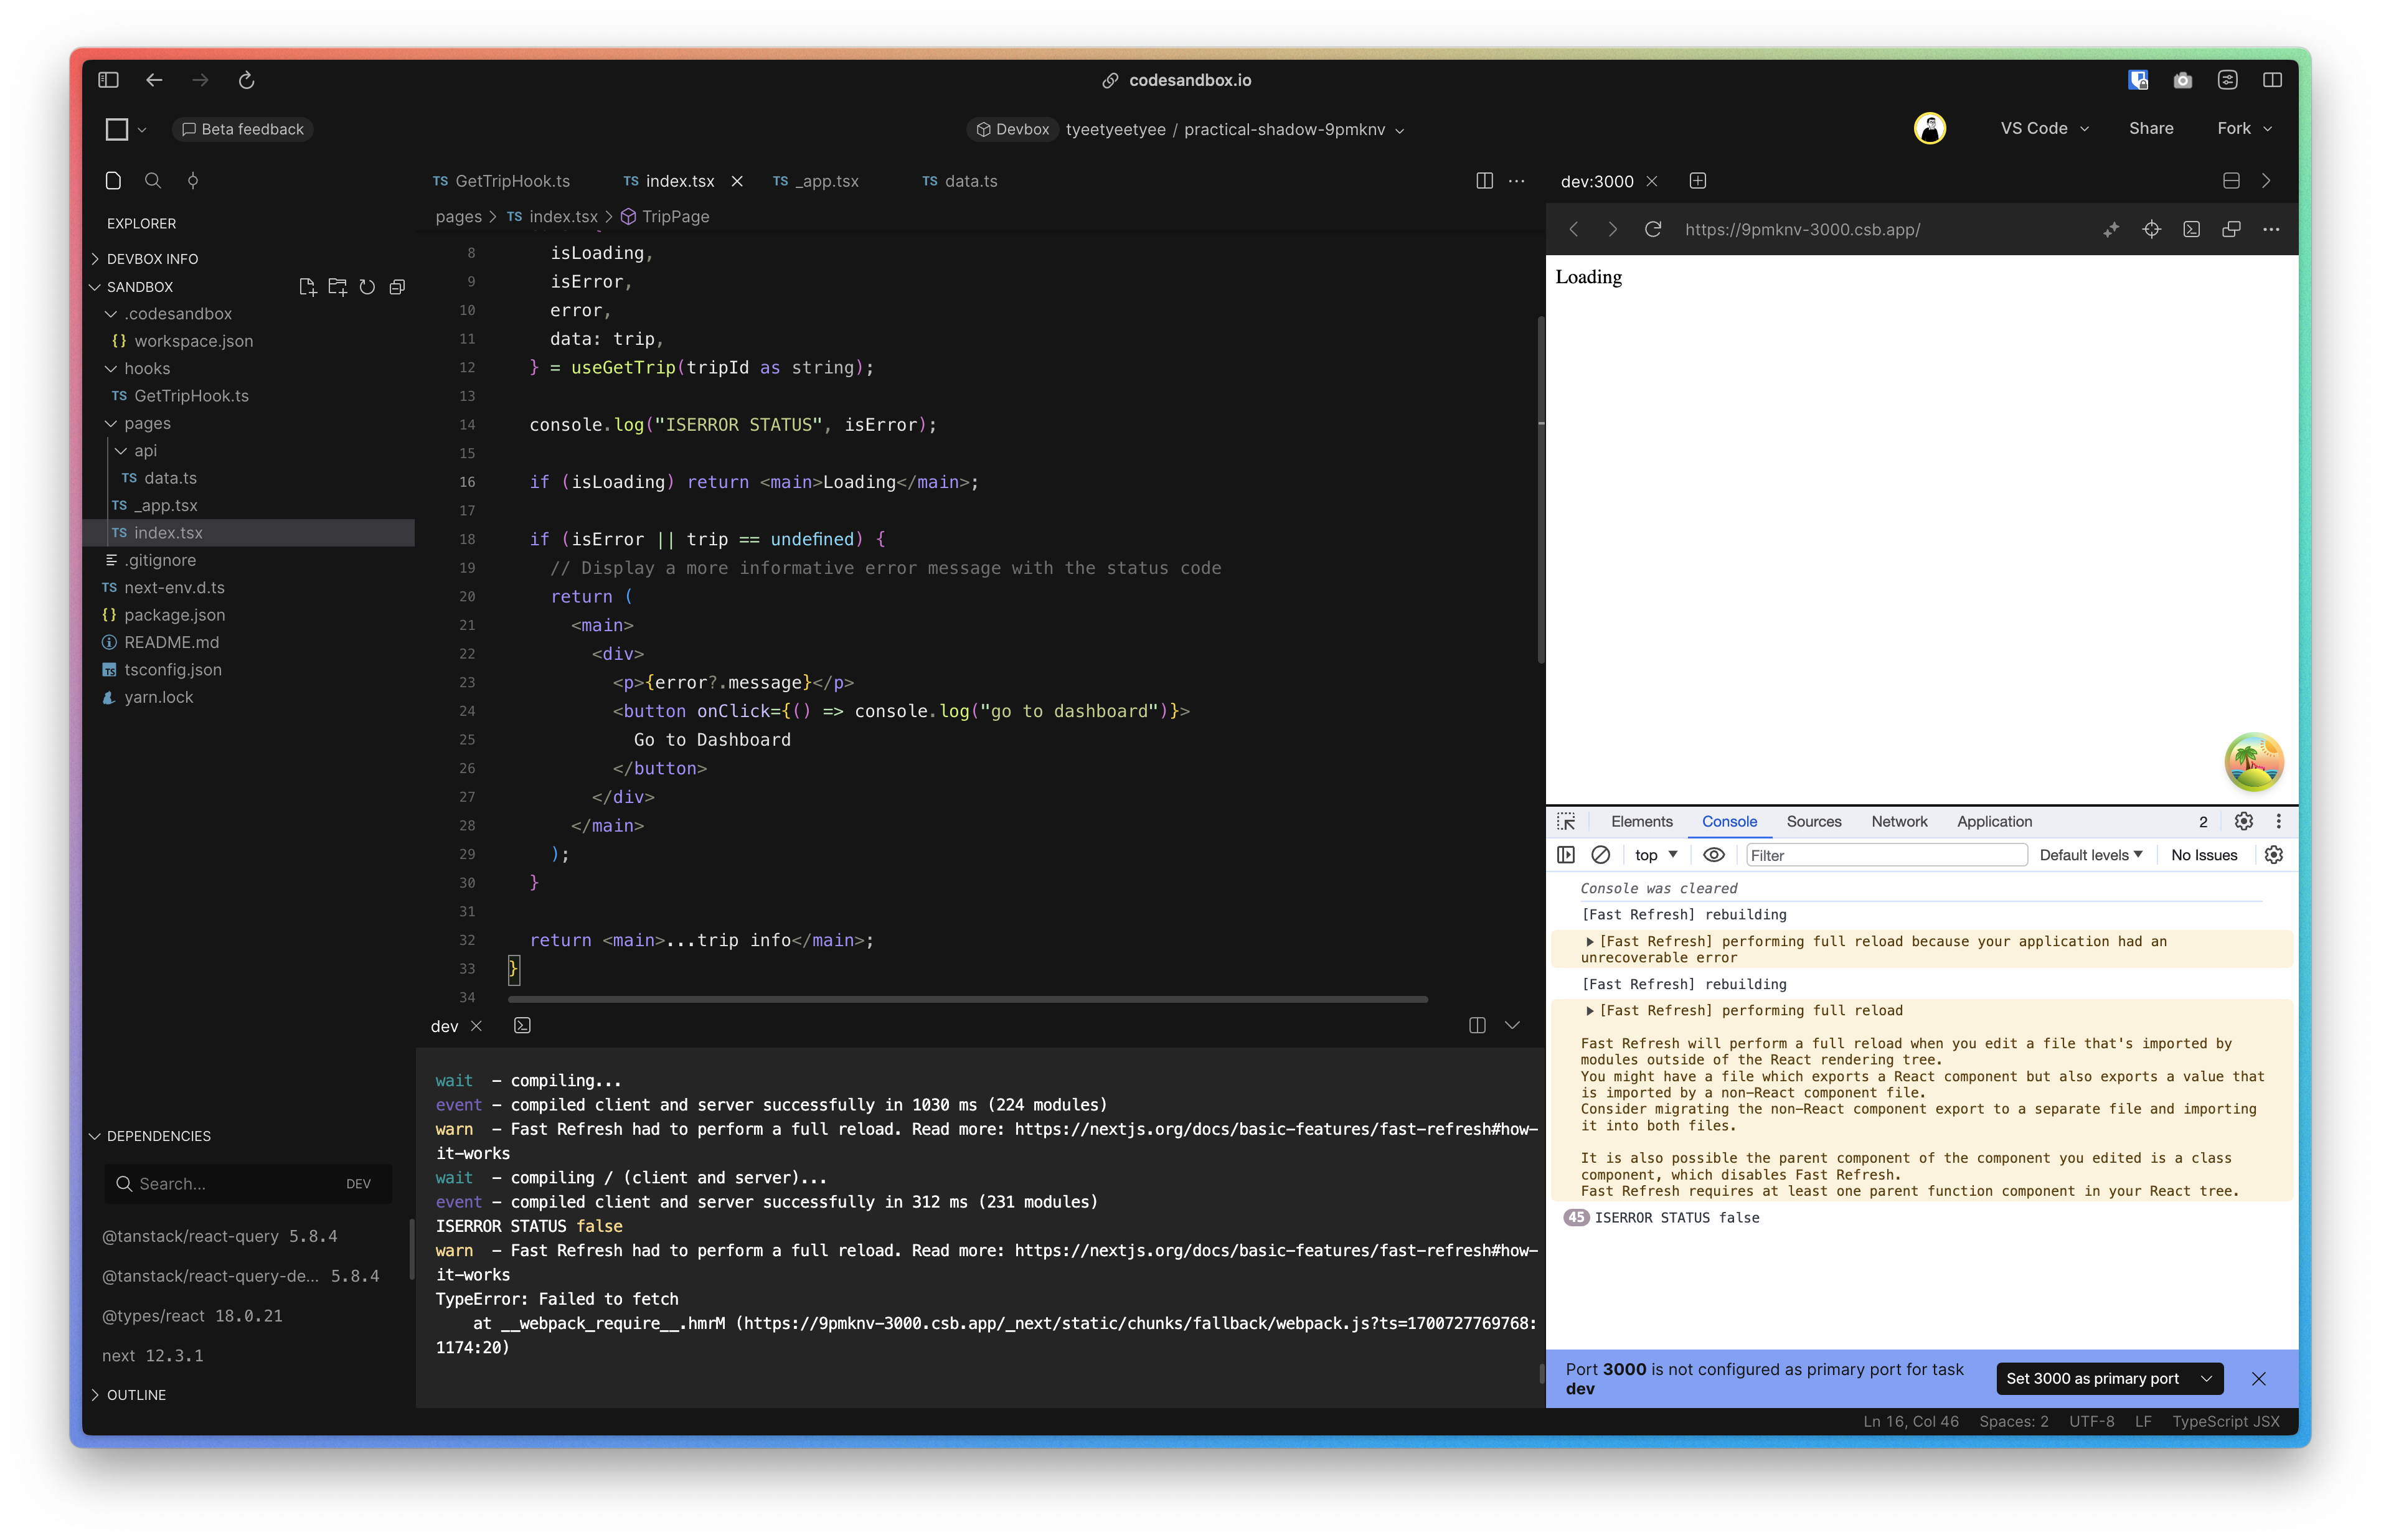The image size is (2381, 1540).
Task: Dismiss the port 3000 notification
Action: coord(2258,1379)
